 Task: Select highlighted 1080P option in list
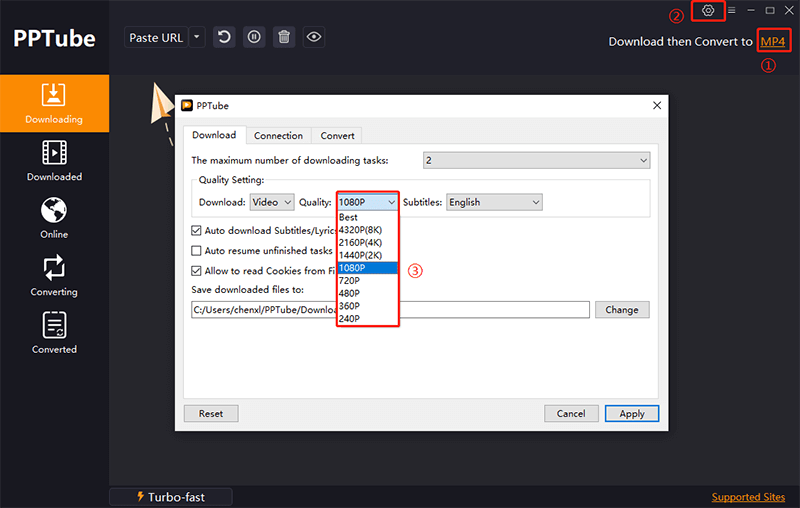point(367,268)
